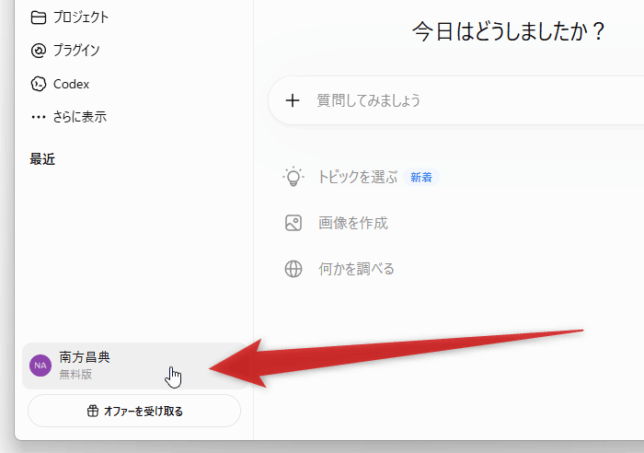Screen dimensions: 644x453
Task: Click the オファーを受け取る button
Action: (134, 411)
